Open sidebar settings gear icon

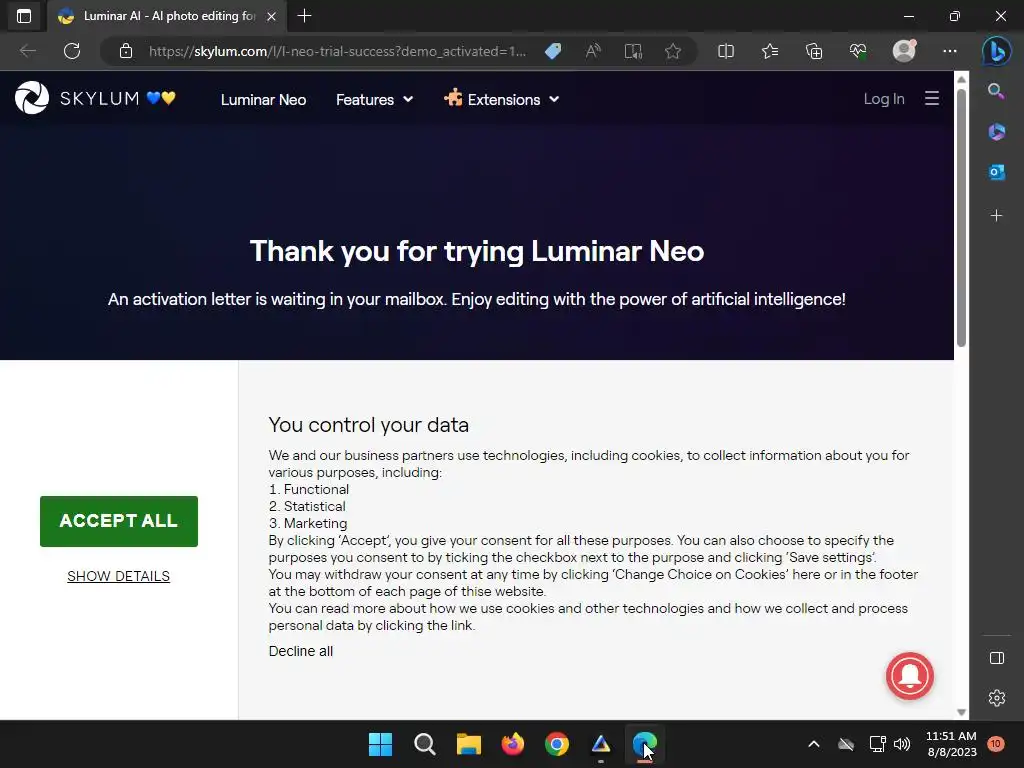pos(997,698)
